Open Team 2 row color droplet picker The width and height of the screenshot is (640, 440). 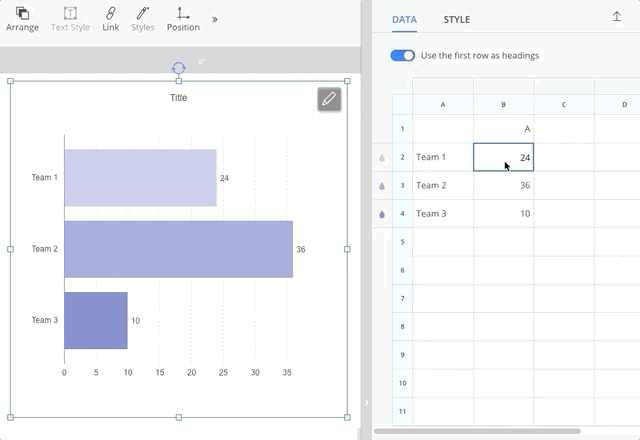382,186
